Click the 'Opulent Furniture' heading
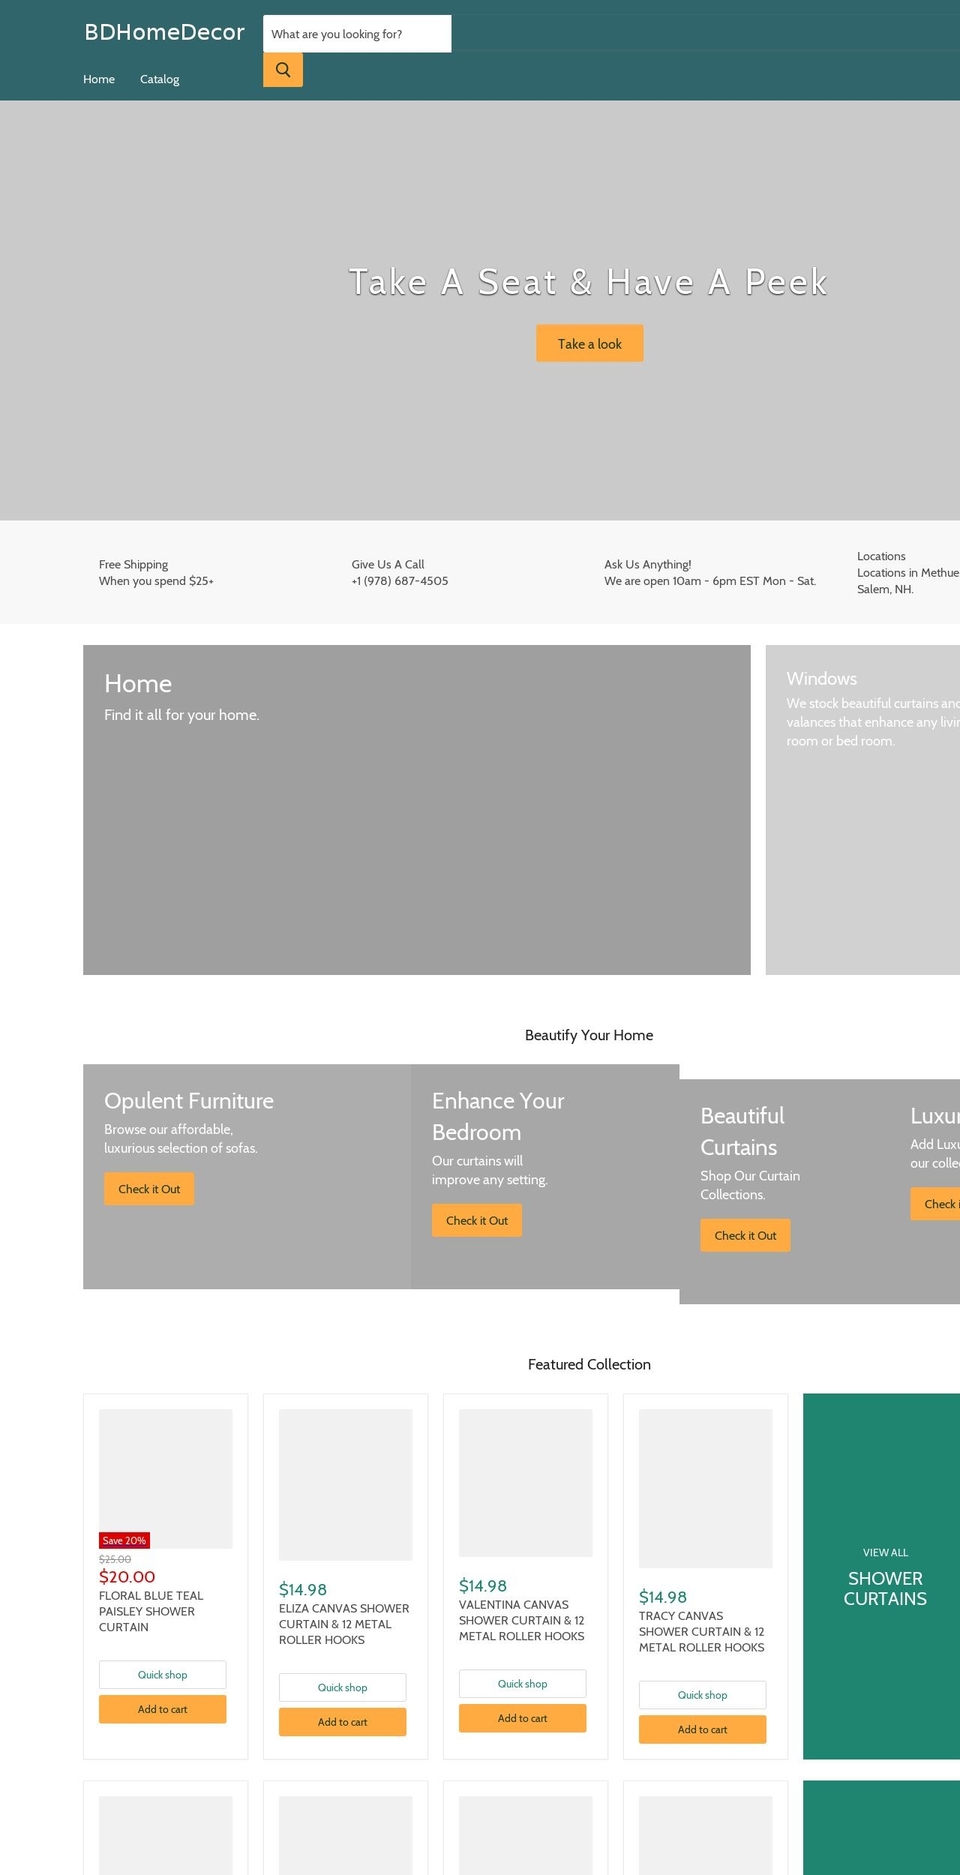960x1875 pixels. [189, 1101]
